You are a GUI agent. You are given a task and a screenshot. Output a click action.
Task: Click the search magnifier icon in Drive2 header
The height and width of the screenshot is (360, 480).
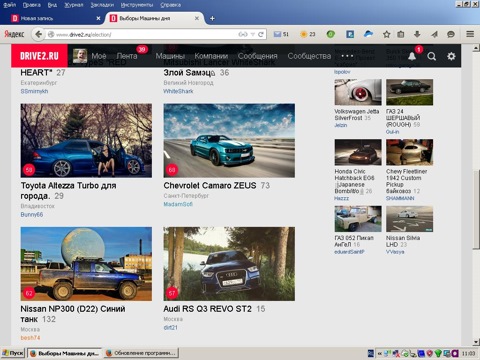(x=432, y=56)
